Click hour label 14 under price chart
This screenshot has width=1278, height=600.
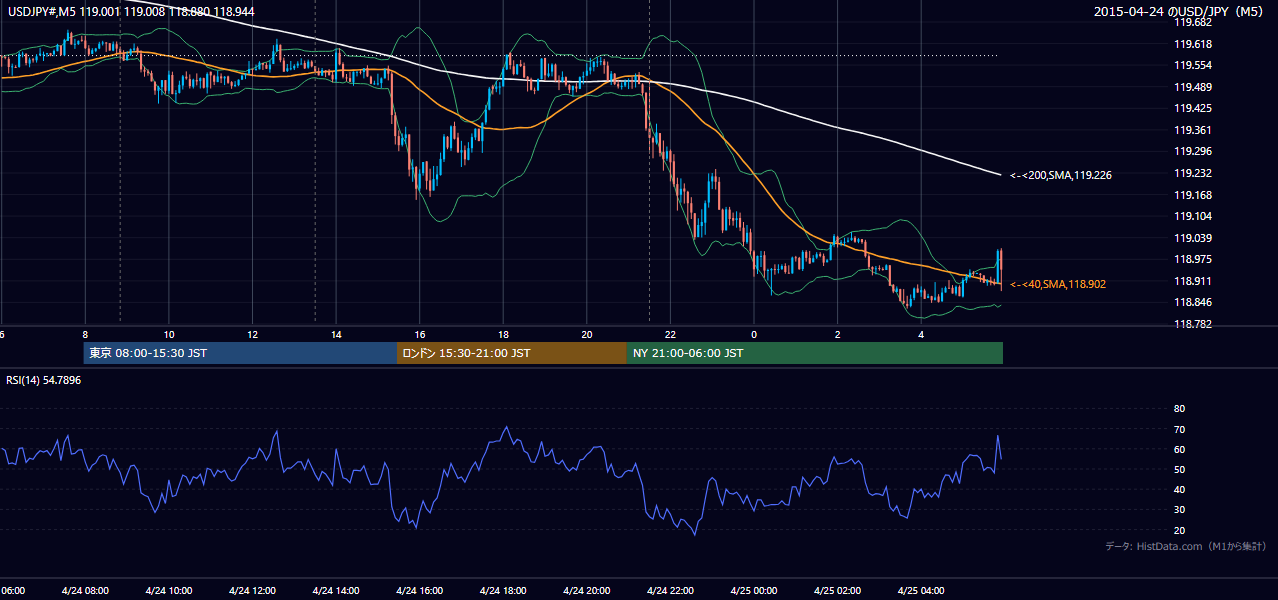click(x=336, y=334)
